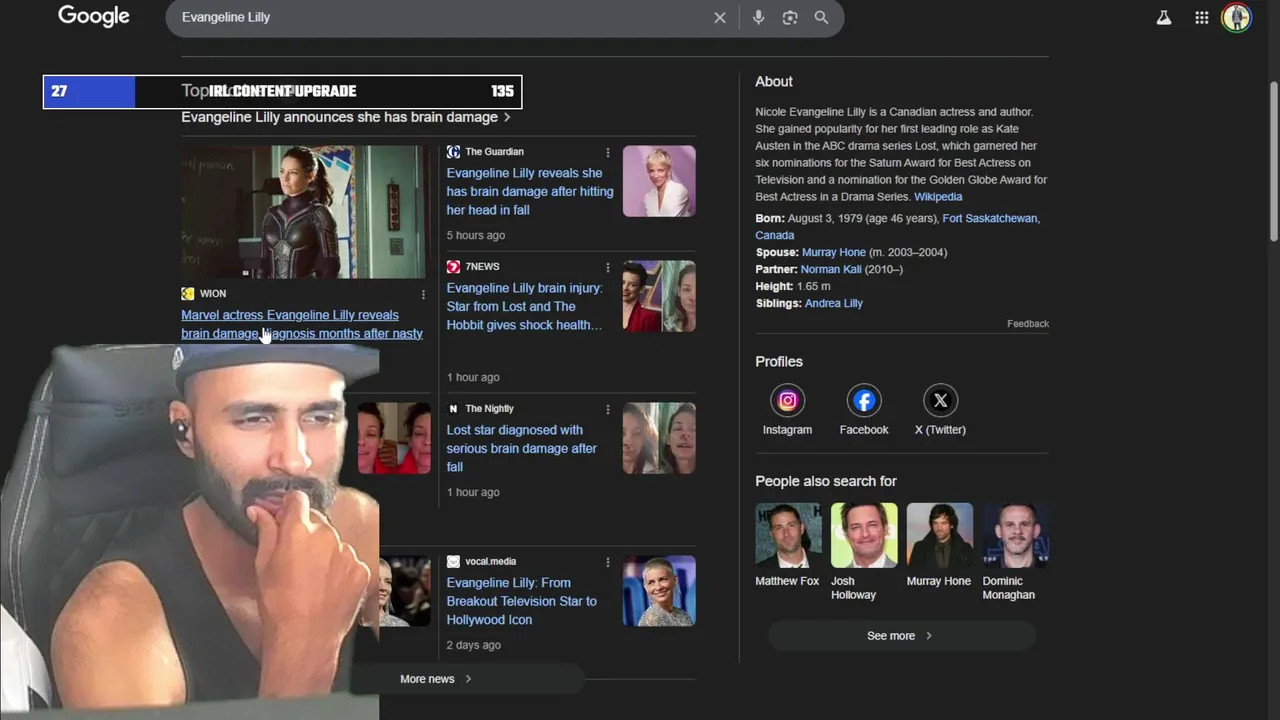Open Guardian headline about brain damage
The width and height of the screenshot is (1280, 720).
coord(530,191)
